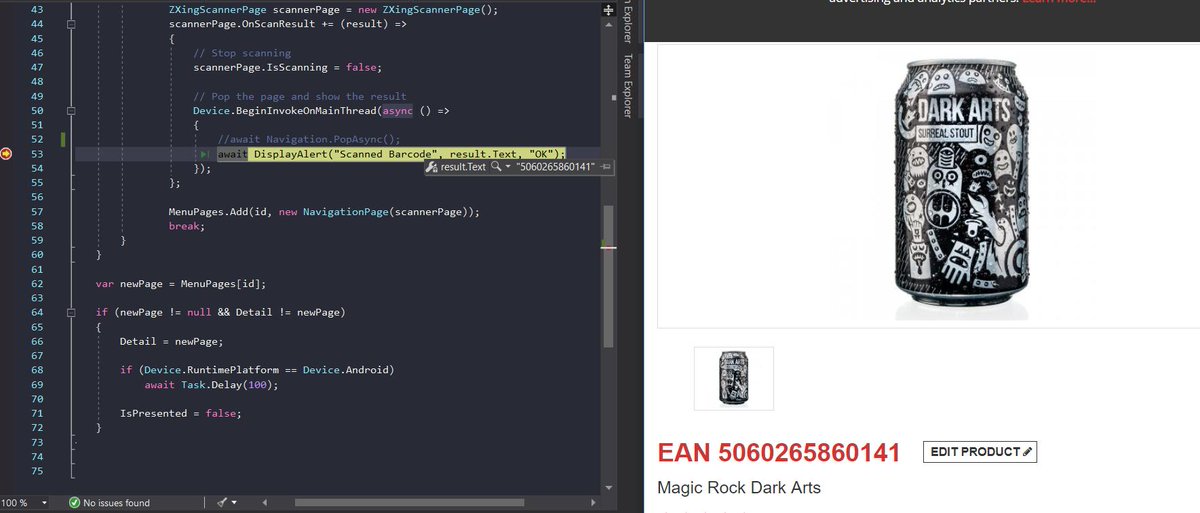Click the pencil icon in EDIT PRODUCT button
The height and width of the screenshot is (513, 1200).
[x=1028, y=452]
